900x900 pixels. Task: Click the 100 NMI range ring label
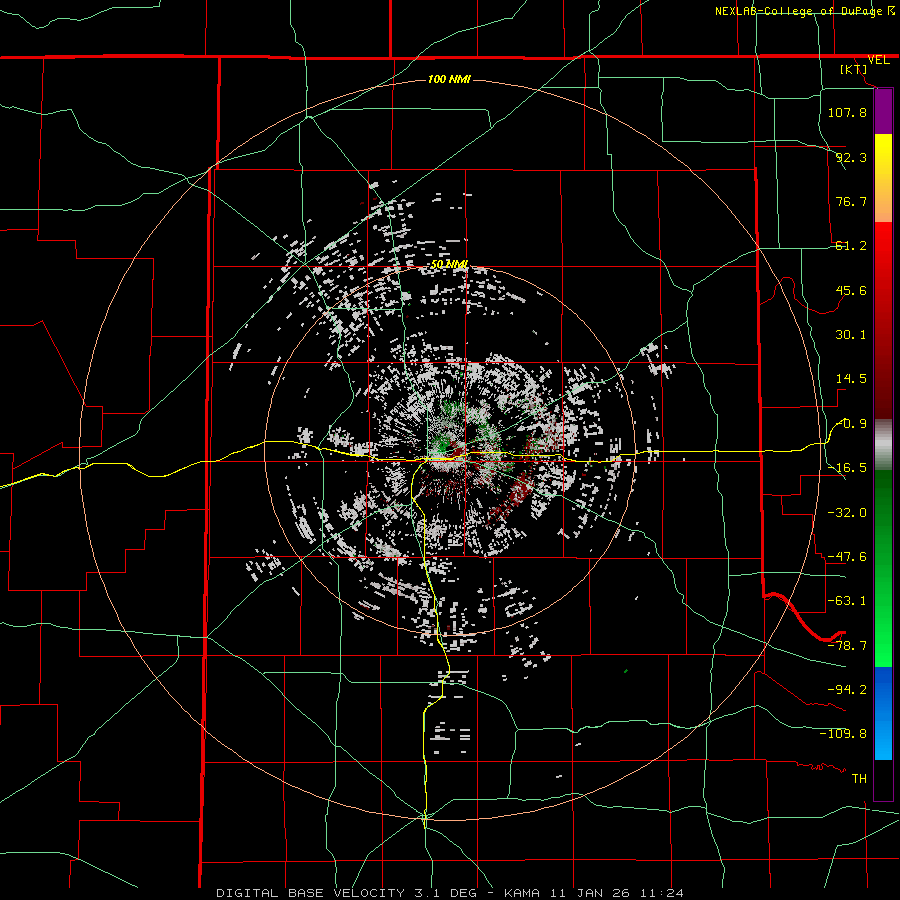pos(449,79)
